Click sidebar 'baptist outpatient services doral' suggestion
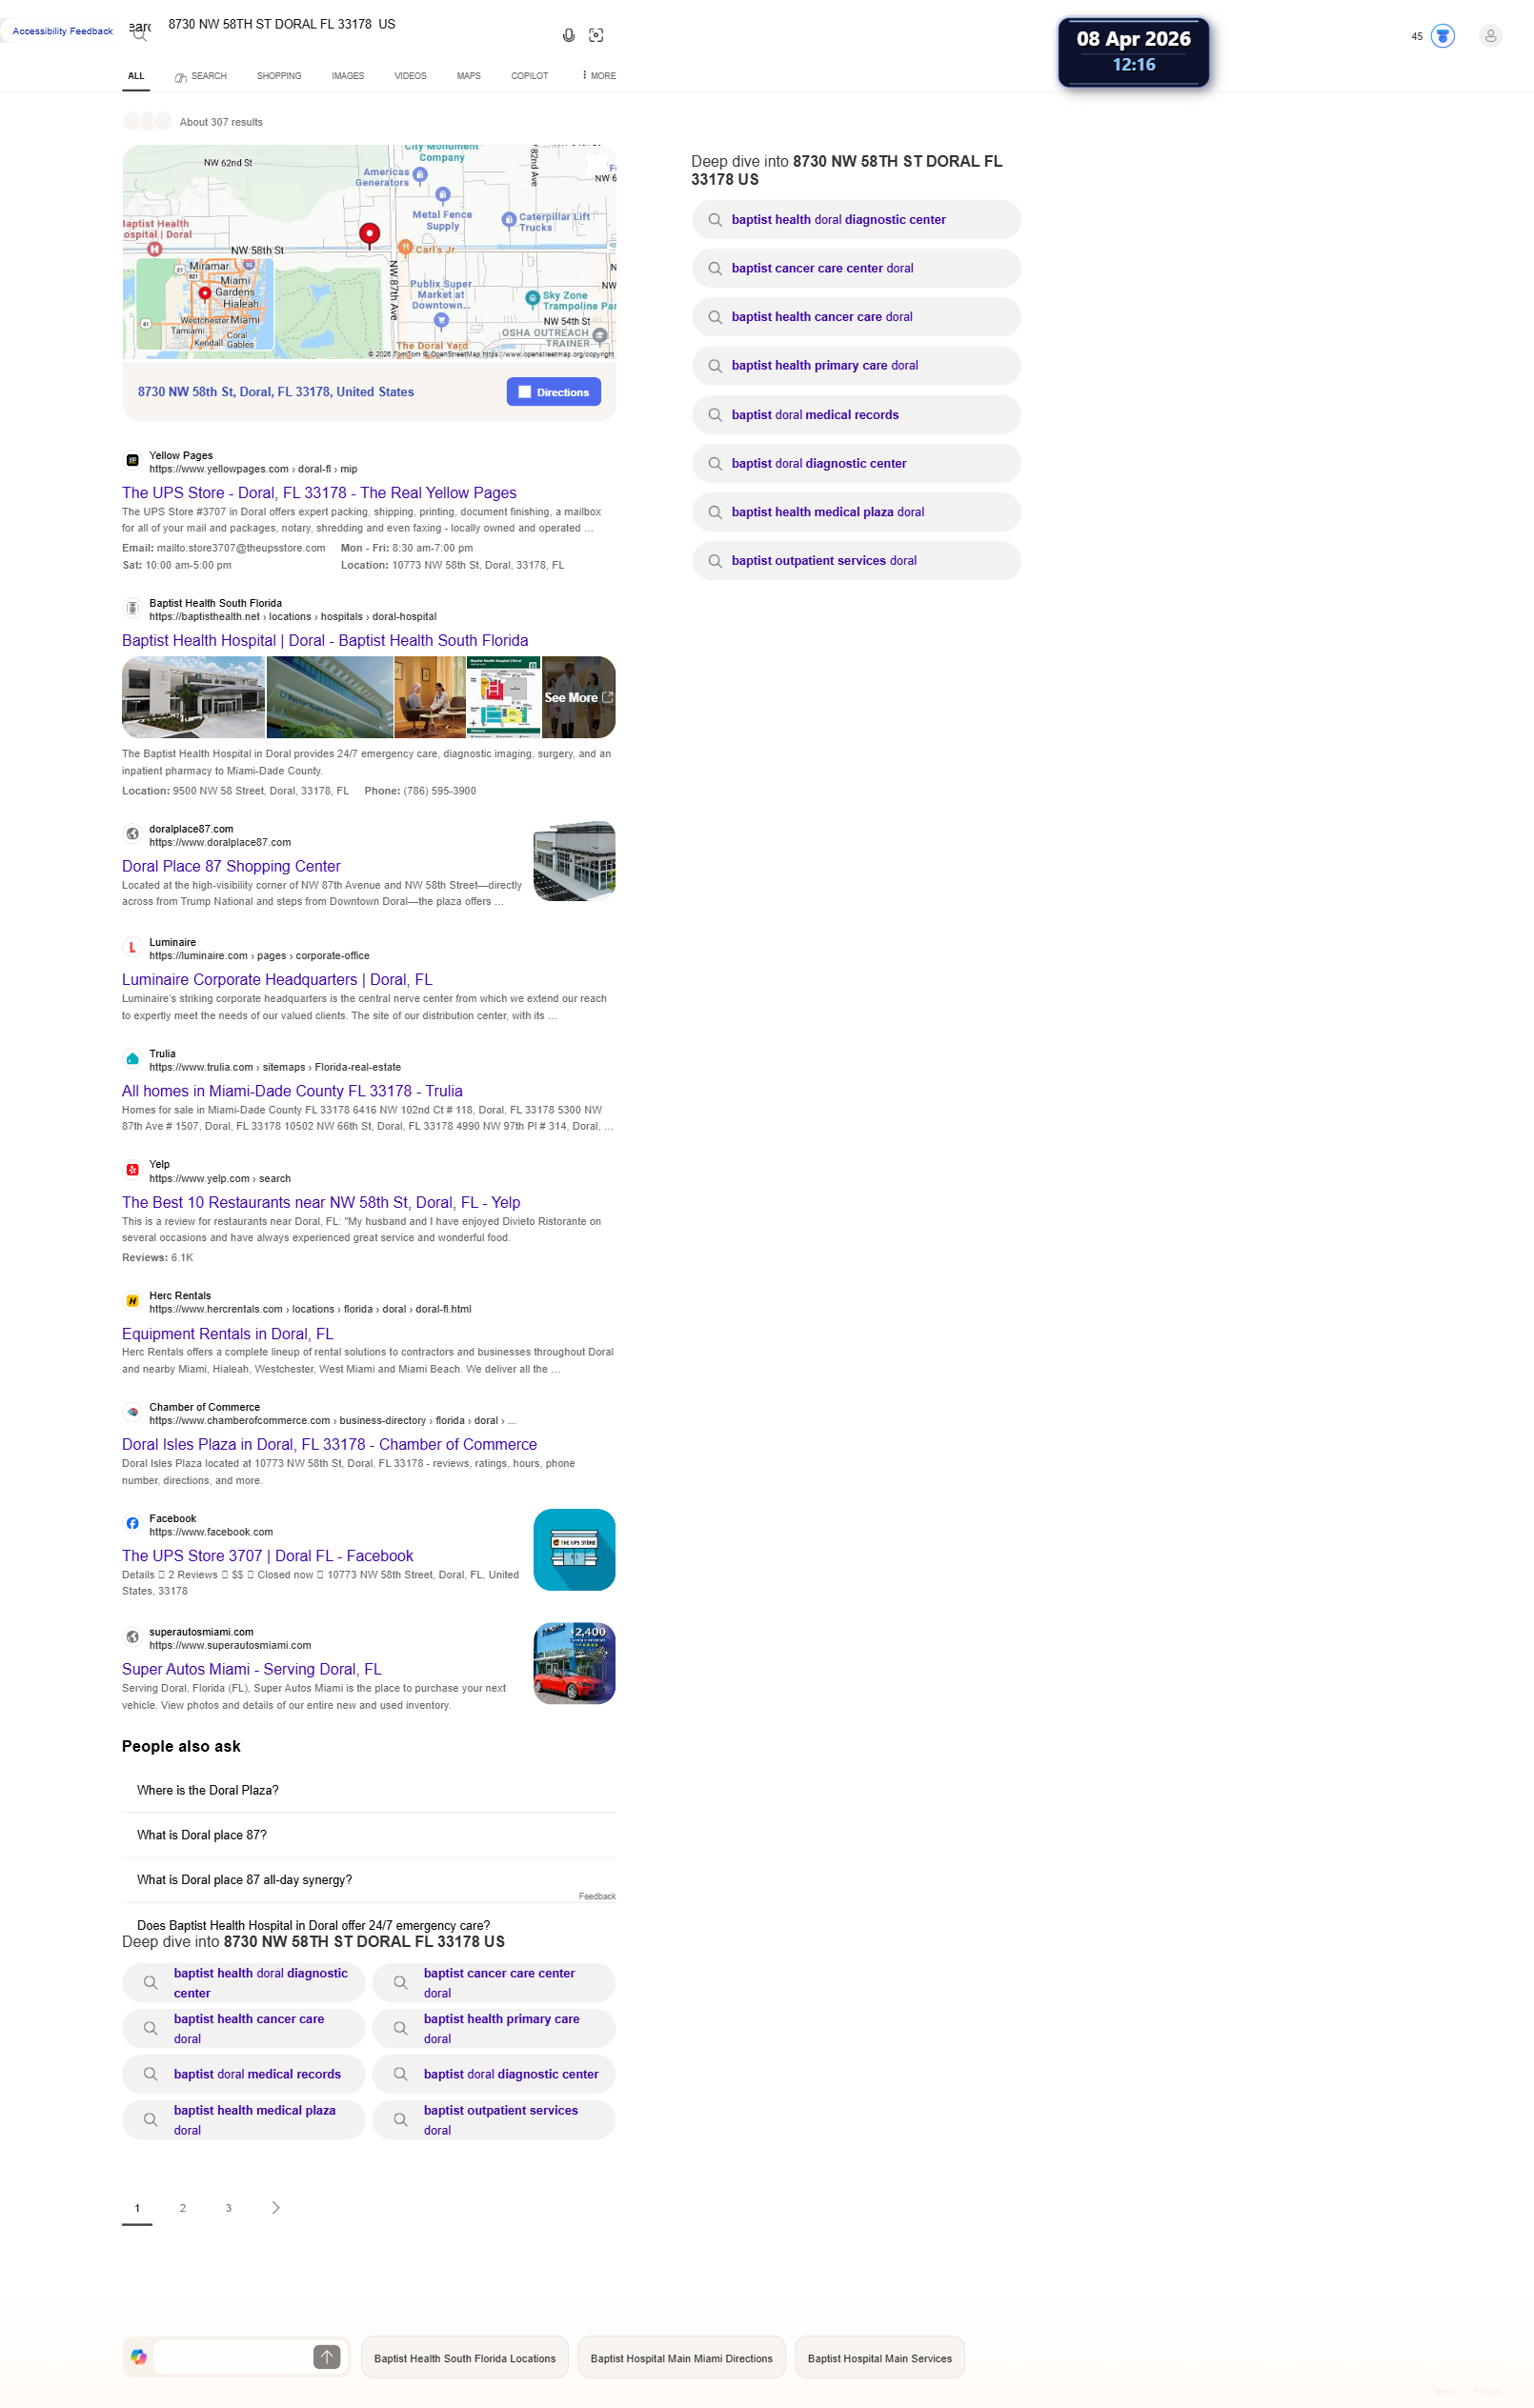The width and height of the screenshot is (1534, 2408). coord(856,561)
